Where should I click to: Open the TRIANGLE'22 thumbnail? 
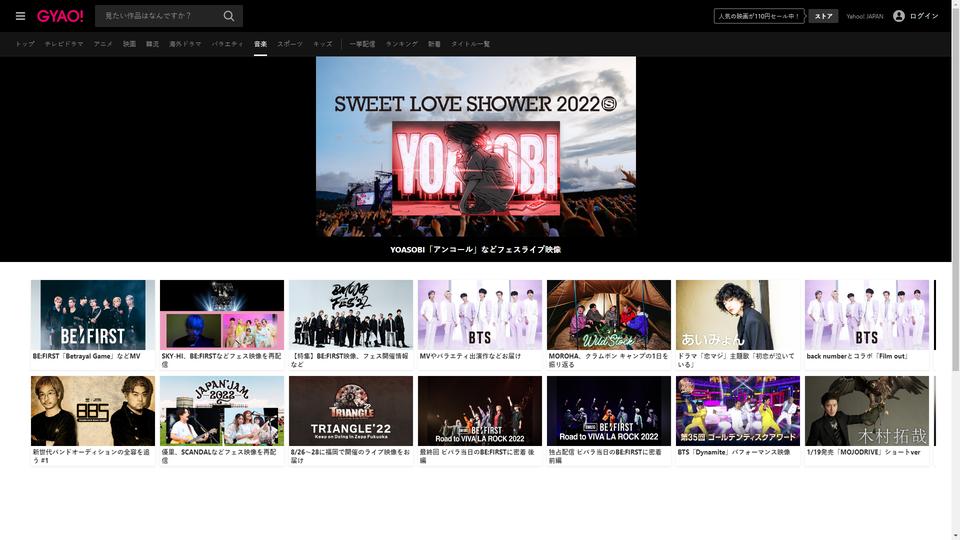(351, 411)
